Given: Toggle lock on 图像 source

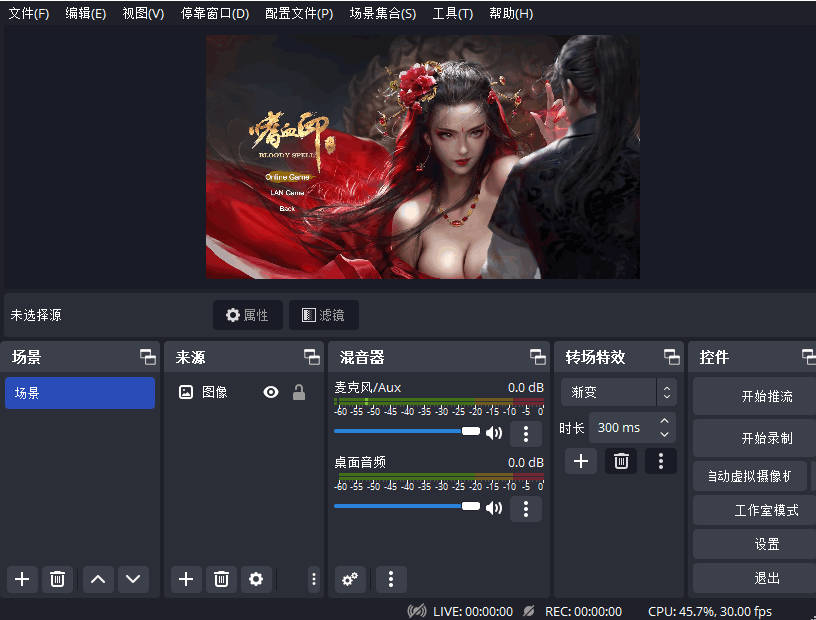Looking at the screenshot, I should [x=299, y=392].
